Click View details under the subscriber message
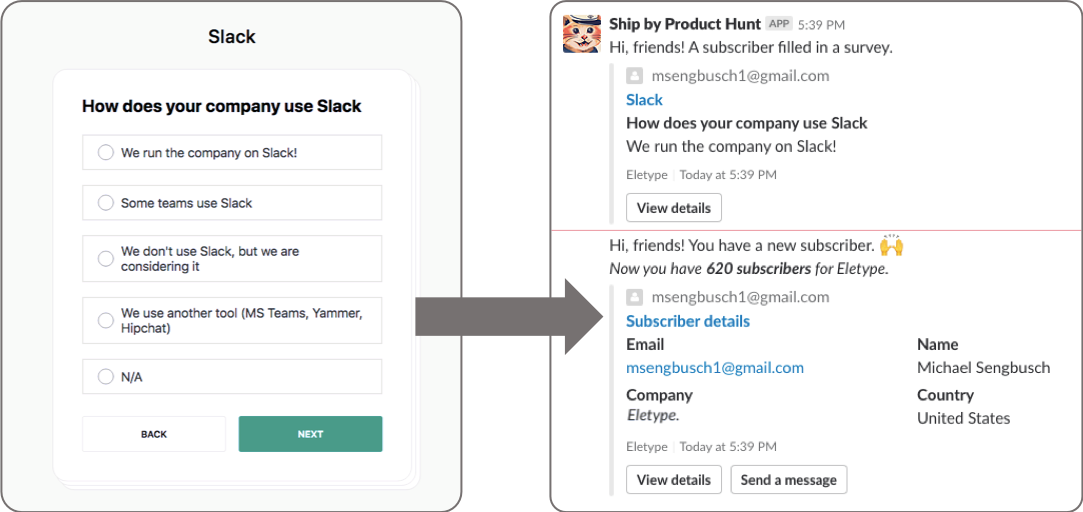The width and height of the screenshot is (1083, 512). point(673,480)
